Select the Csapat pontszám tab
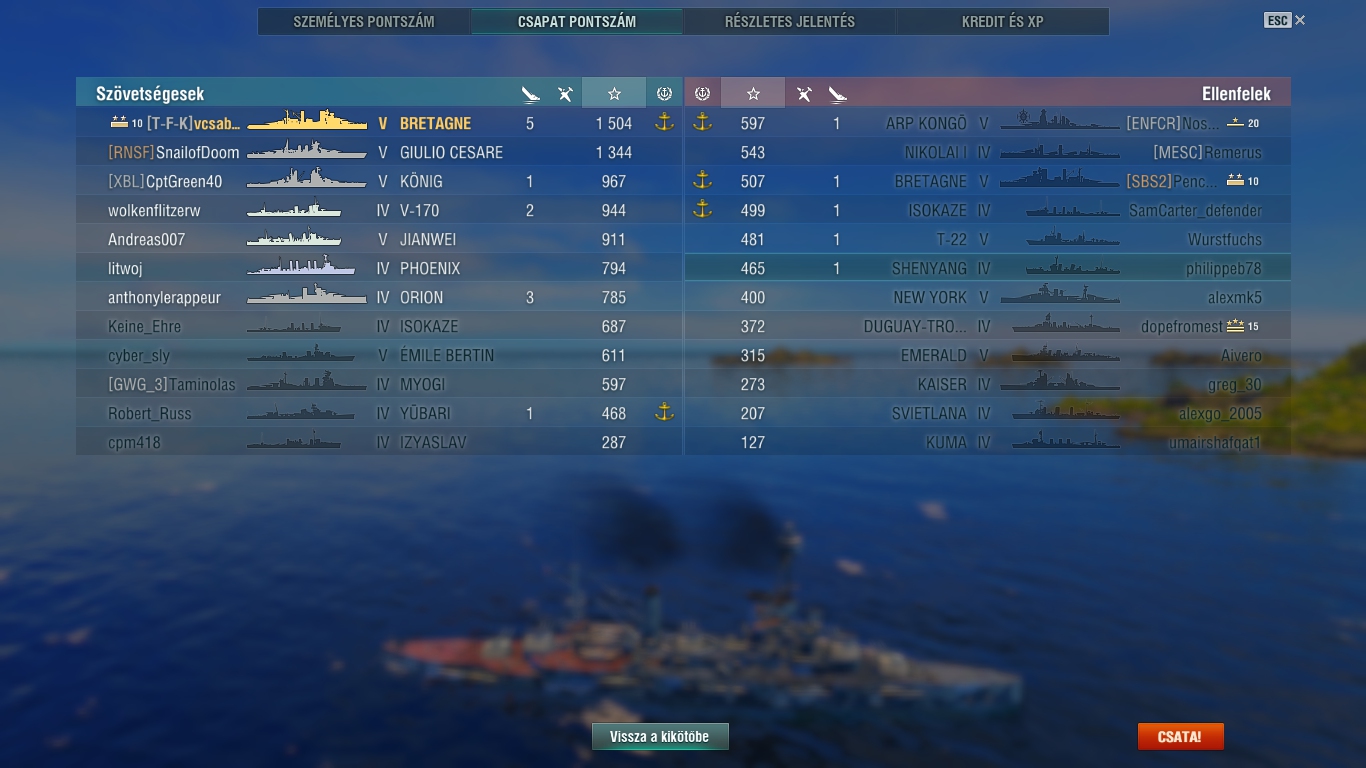Viewport: 1366px width, 768px height. pos(577,21)
